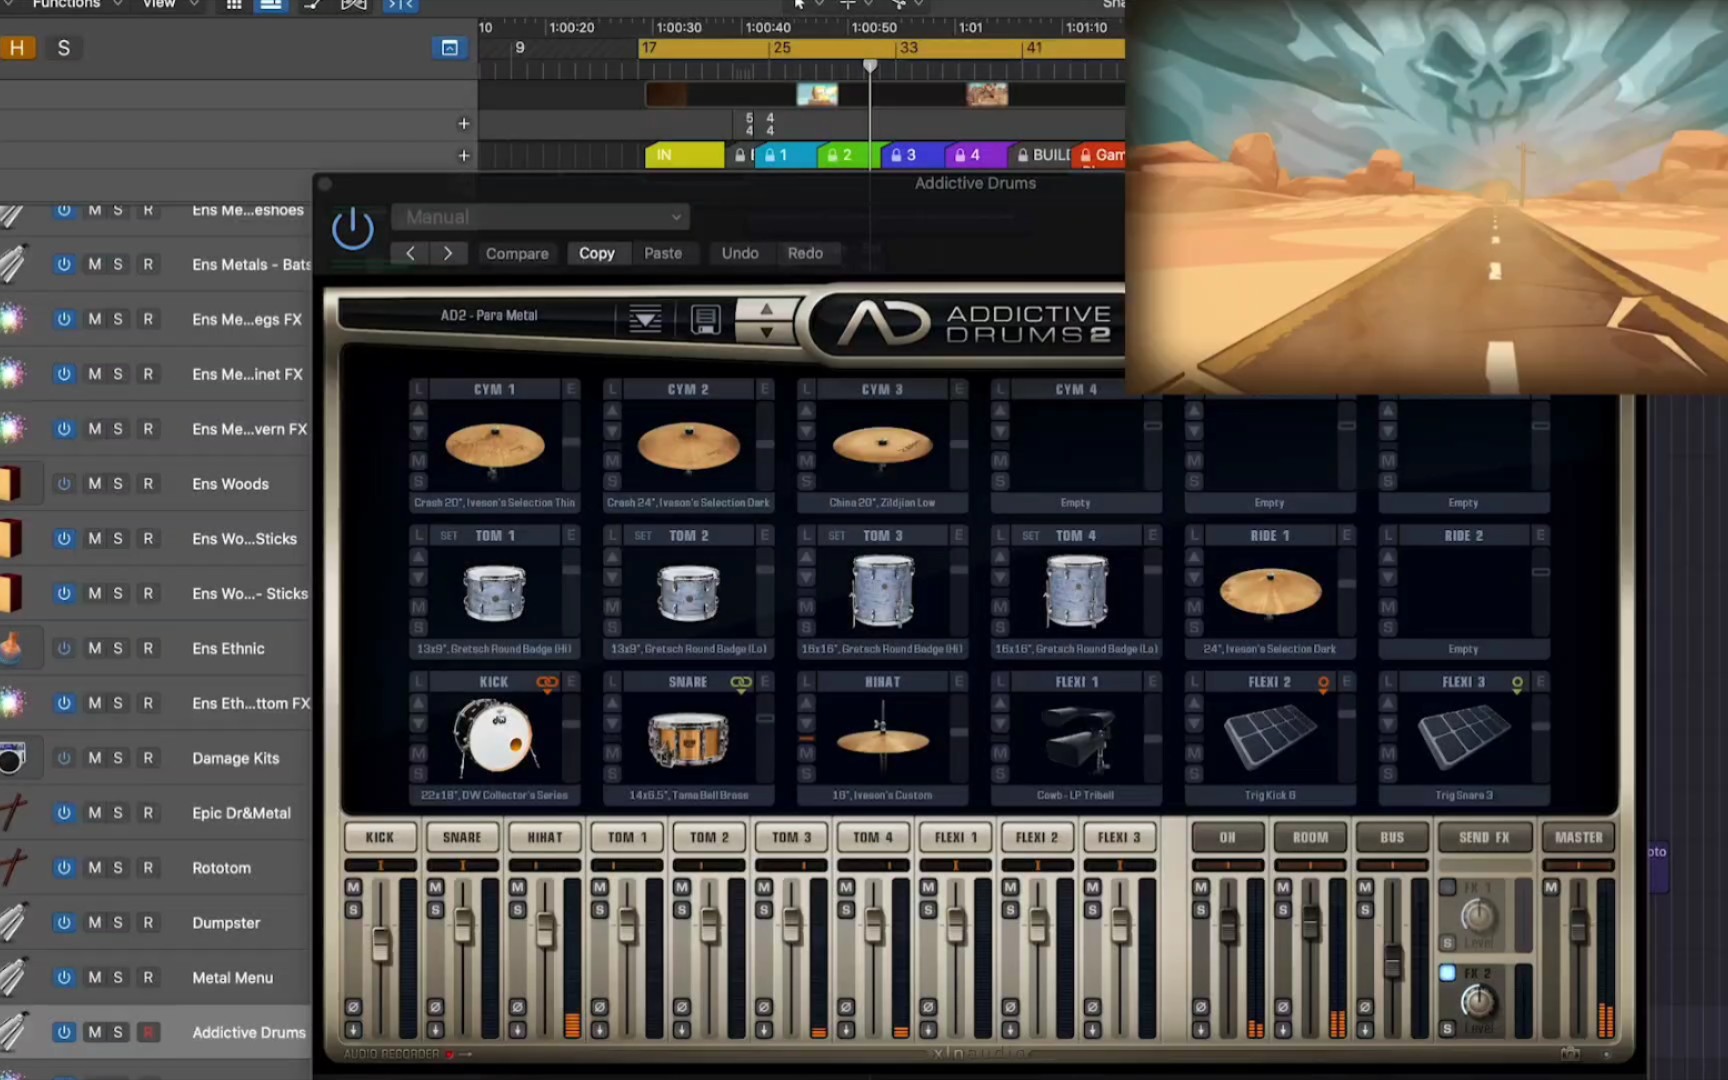This screenshot has height=1080, width=1728.
Task: Click the desert road video preview
Action: point(1427,196)
